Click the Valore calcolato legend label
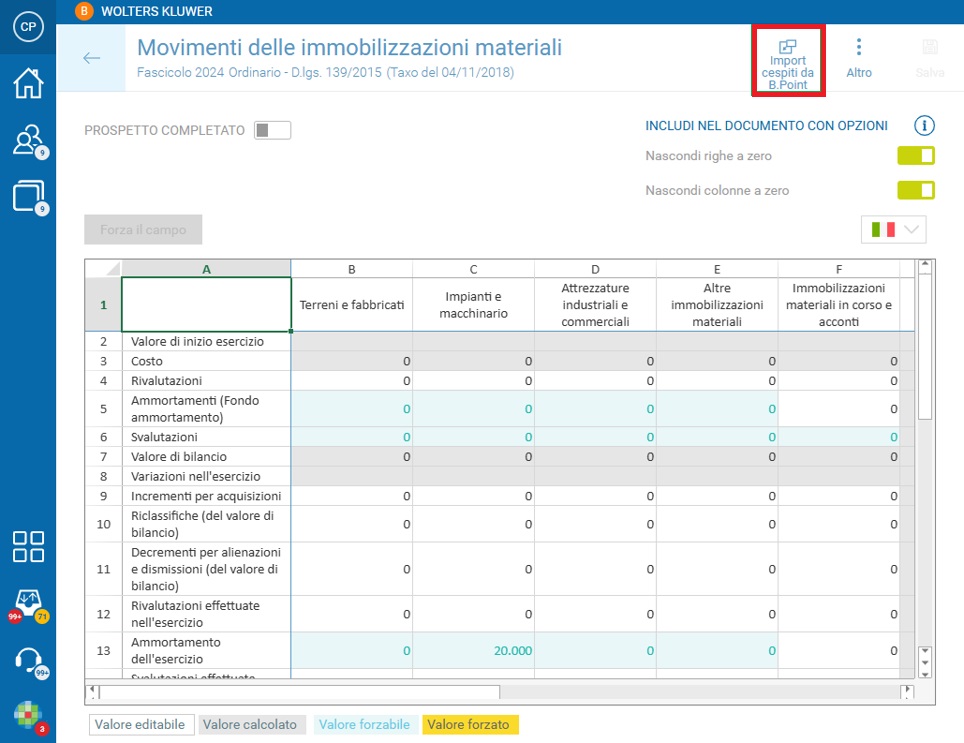The image size is (964, 743). [250, 725]
